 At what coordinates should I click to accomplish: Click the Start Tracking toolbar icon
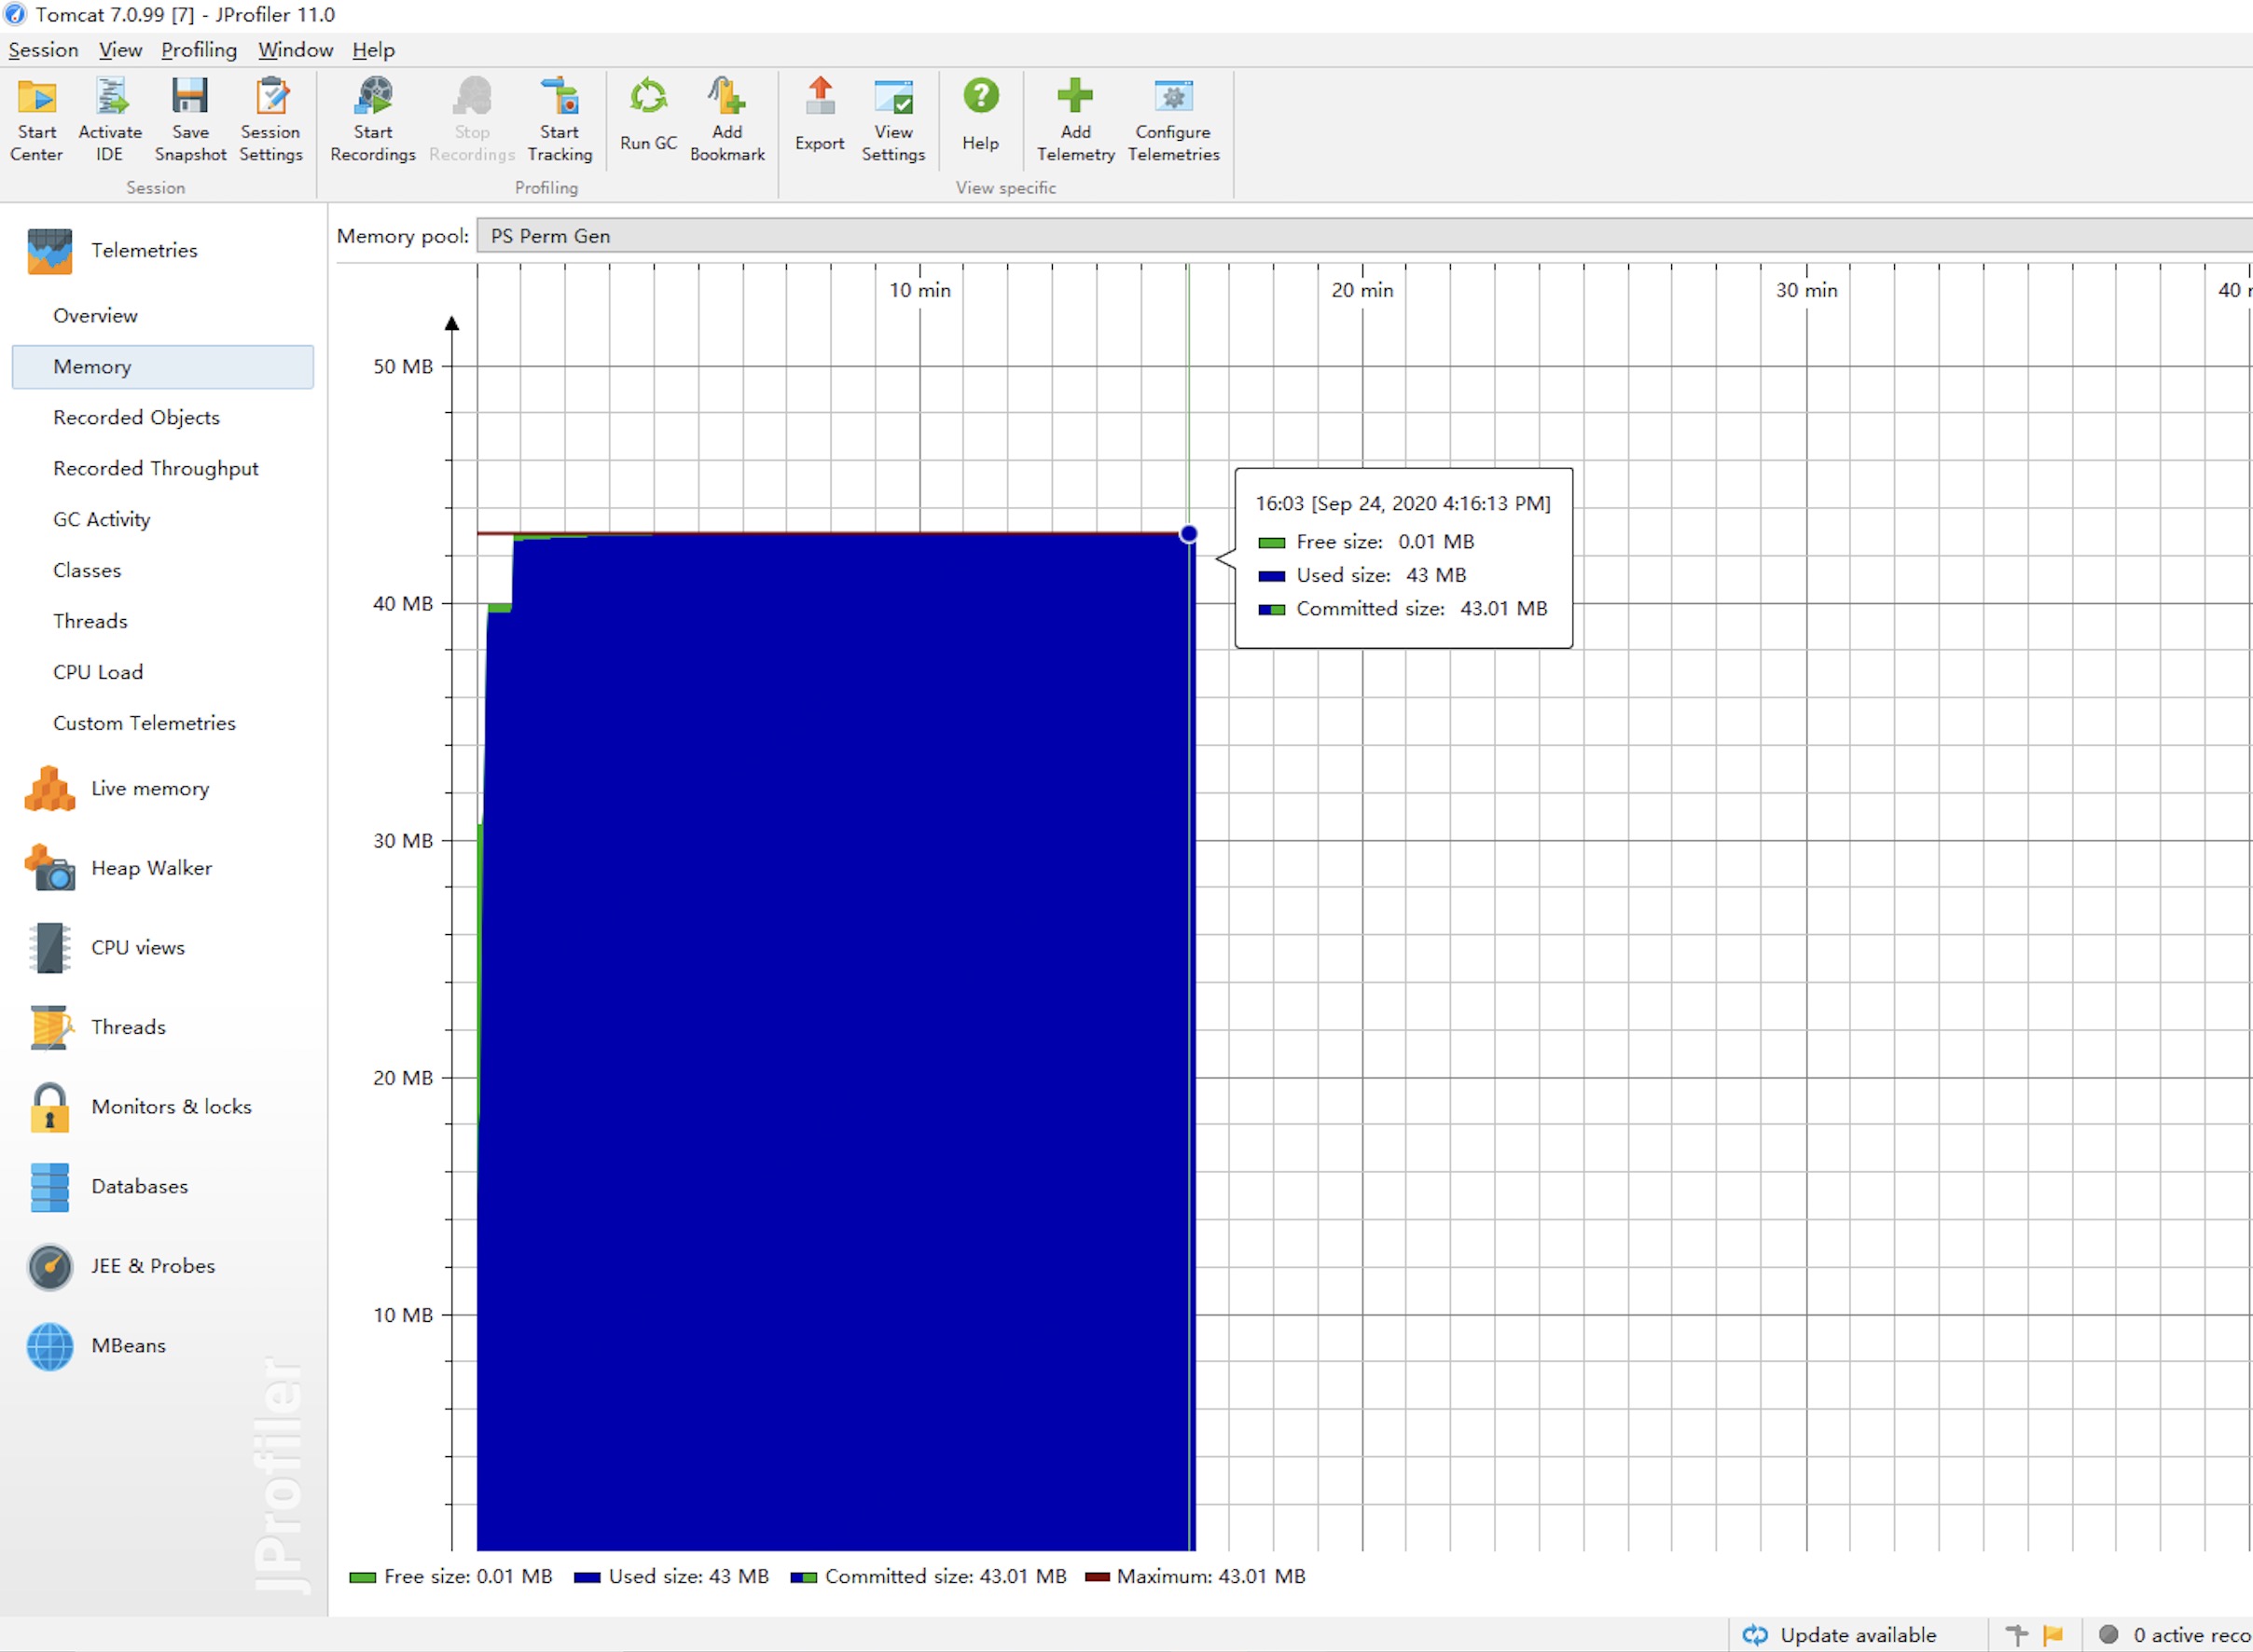coord(560,98)
